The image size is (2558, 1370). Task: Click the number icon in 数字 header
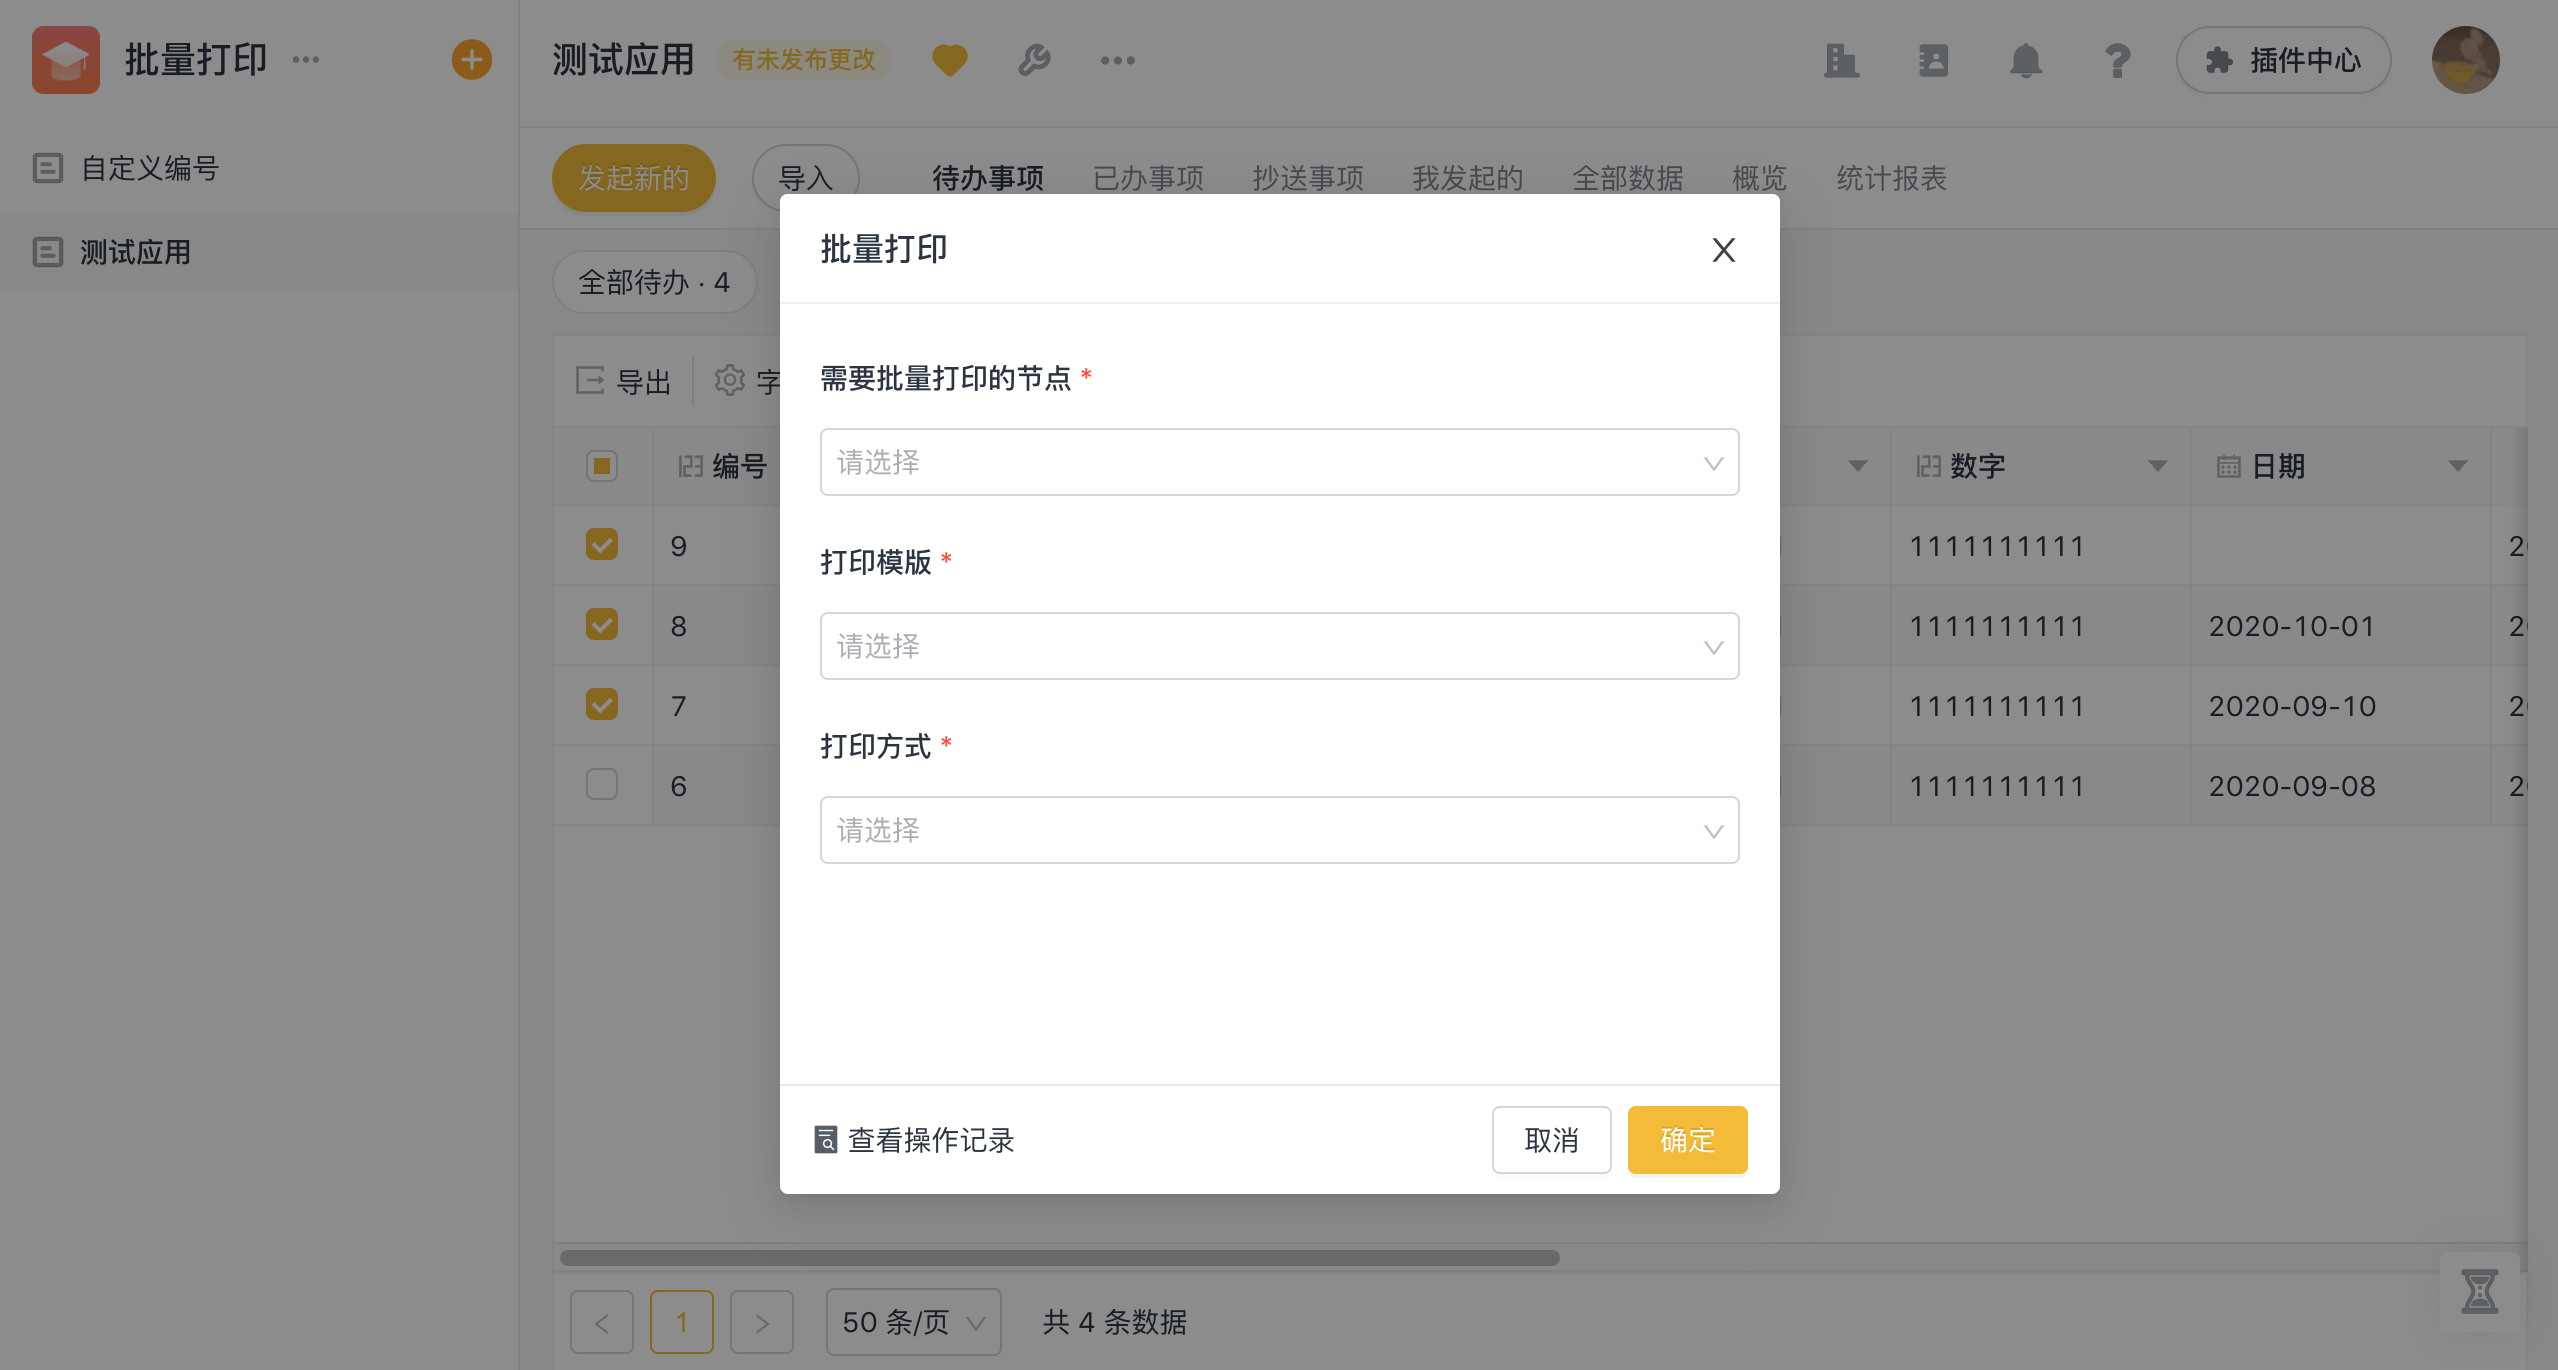(x=1928, y=466)
